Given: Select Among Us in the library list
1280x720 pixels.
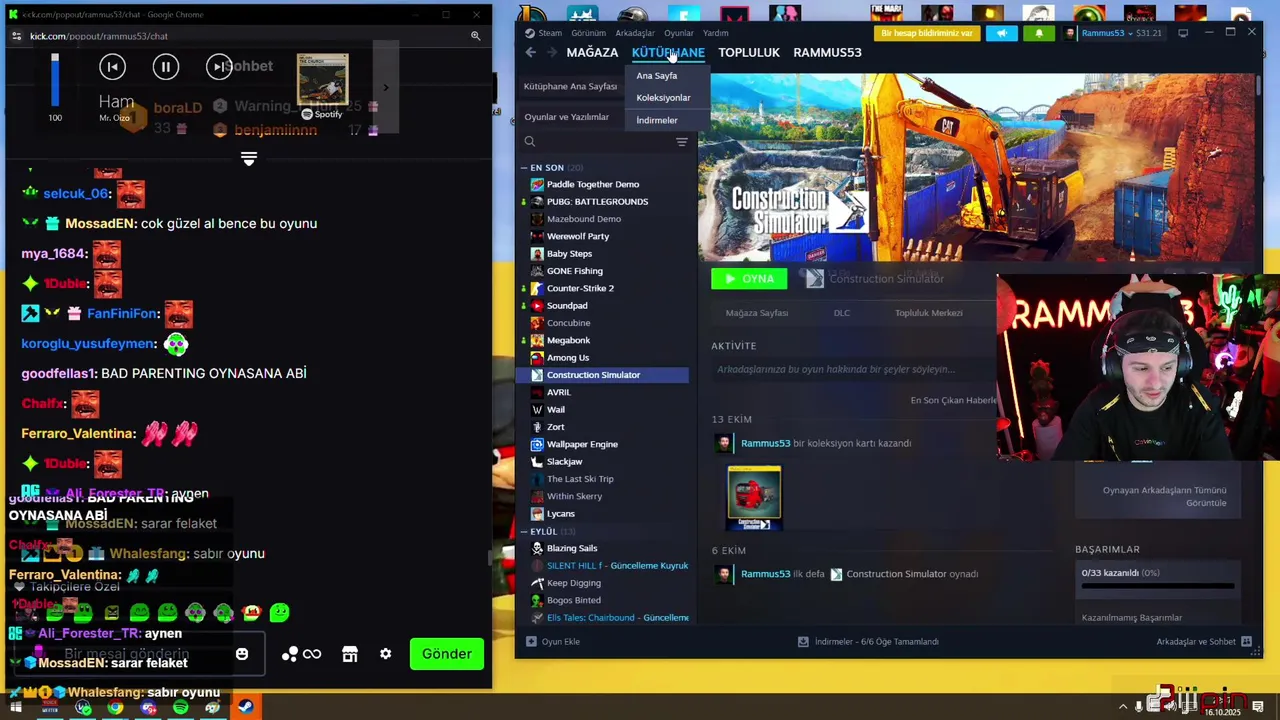Looking at the screenshot, I should click(x=568, y=358).
